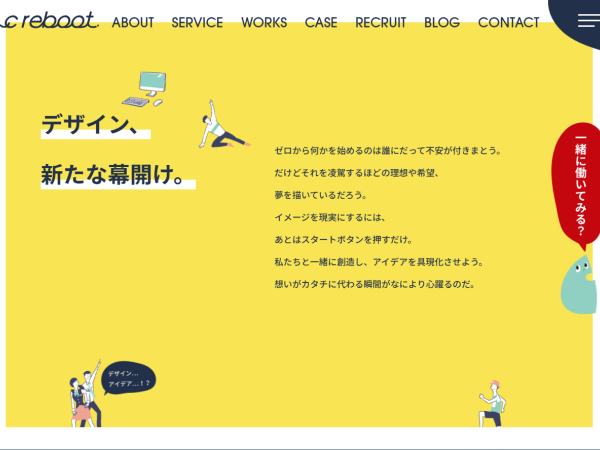Open the CASE navigation link
The height and width of the screenshot is (450, 600).
point(321,22)
